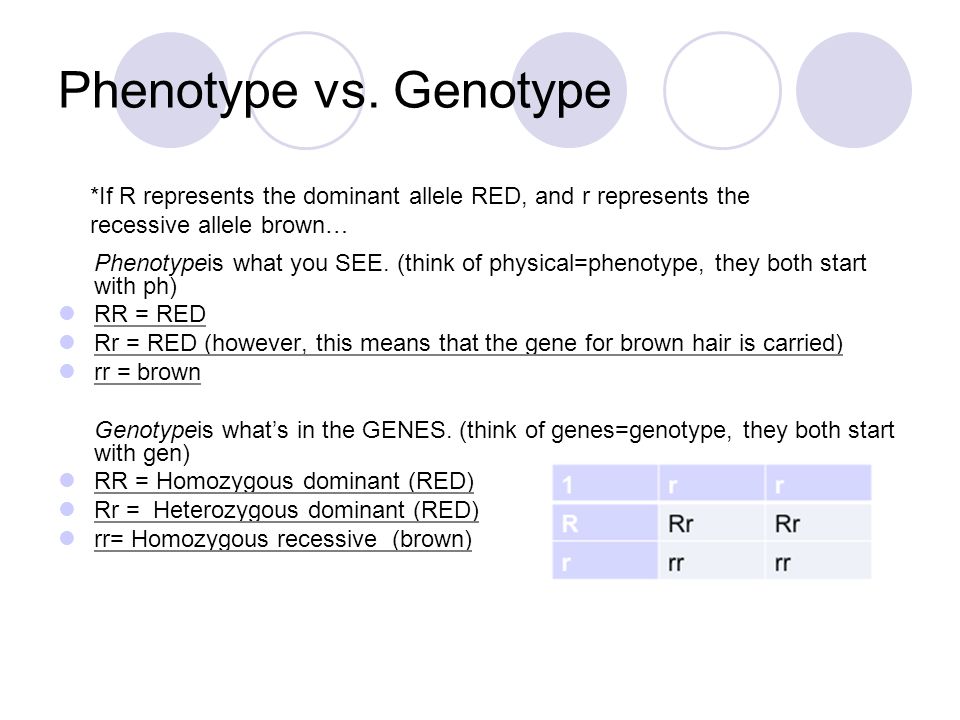Click the bottom-right 'rr' table cell
Screen dimensions: 960x720
818,561
